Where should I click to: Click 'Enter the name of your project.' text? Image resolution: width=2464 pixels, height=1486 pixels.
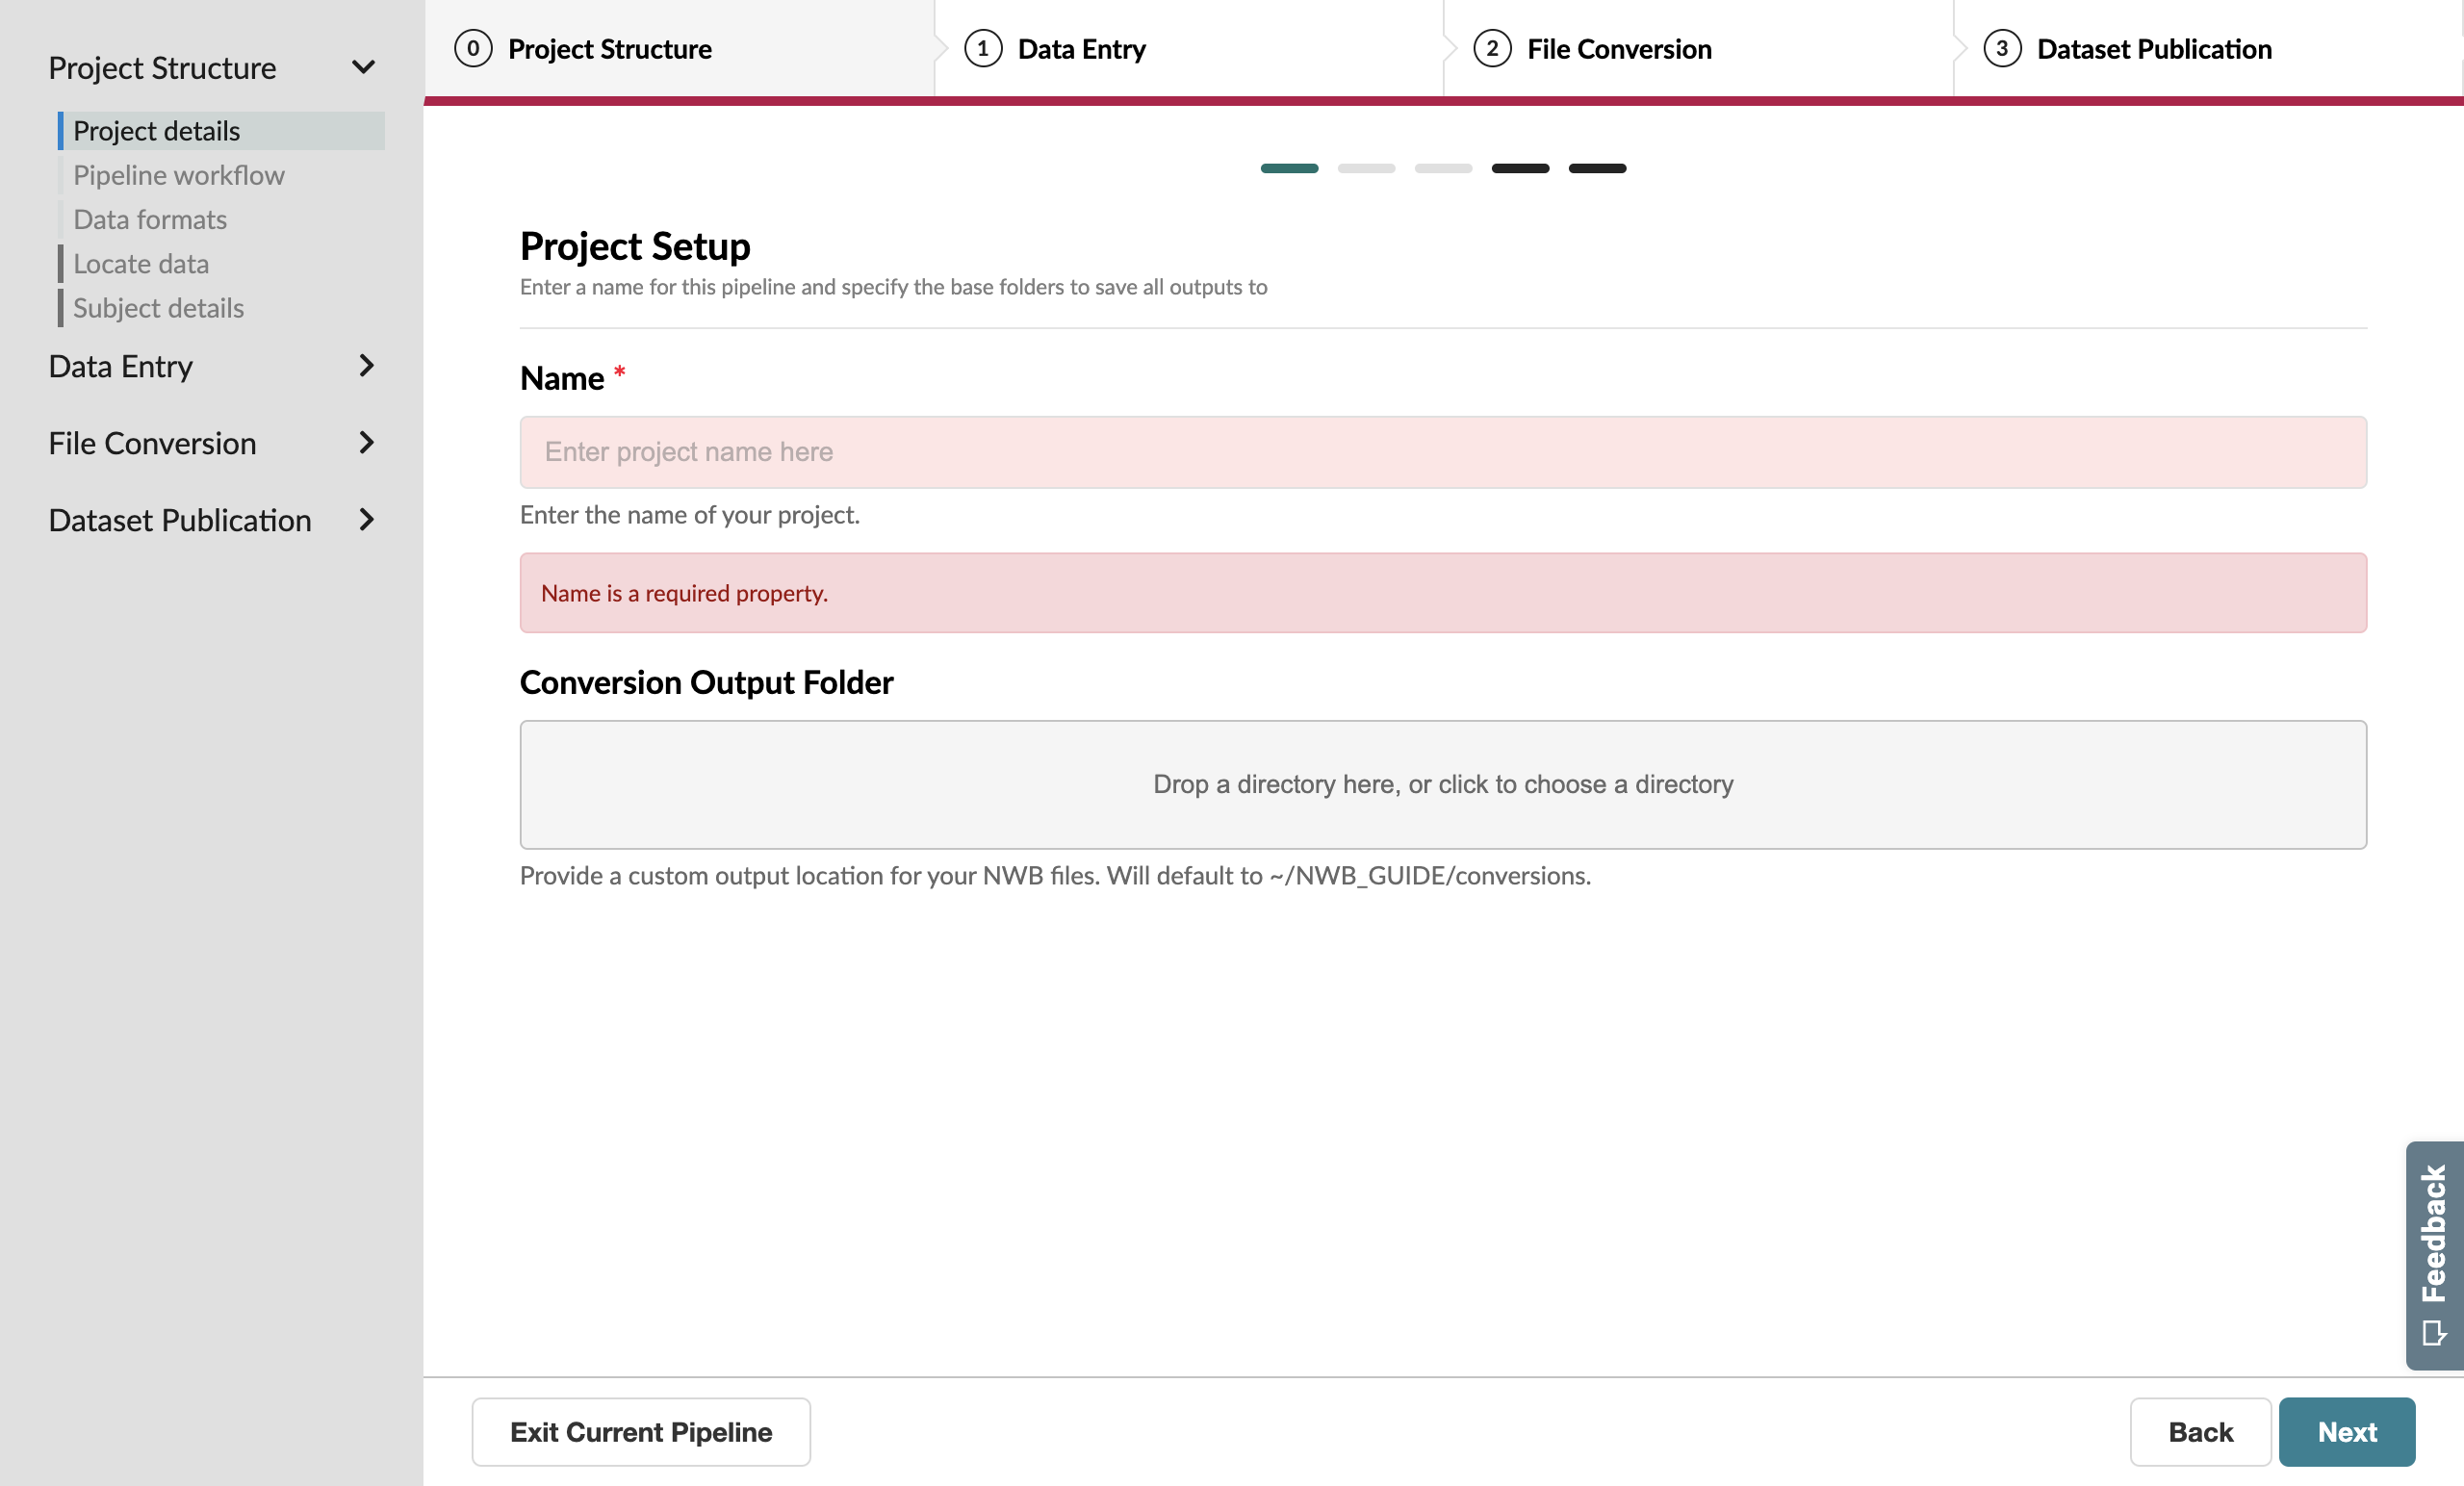(x=690, y=515)
